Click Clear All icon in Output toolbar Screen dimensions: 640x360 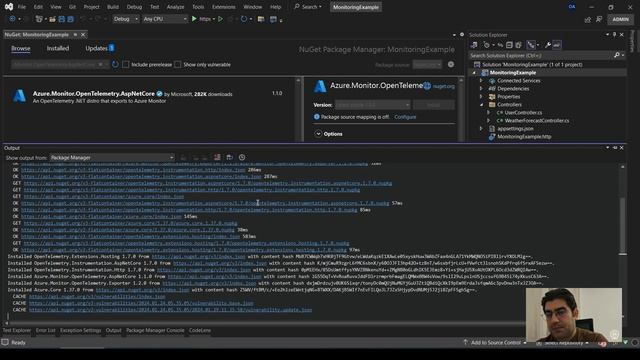pyautogui.click(x=217, y=157)
